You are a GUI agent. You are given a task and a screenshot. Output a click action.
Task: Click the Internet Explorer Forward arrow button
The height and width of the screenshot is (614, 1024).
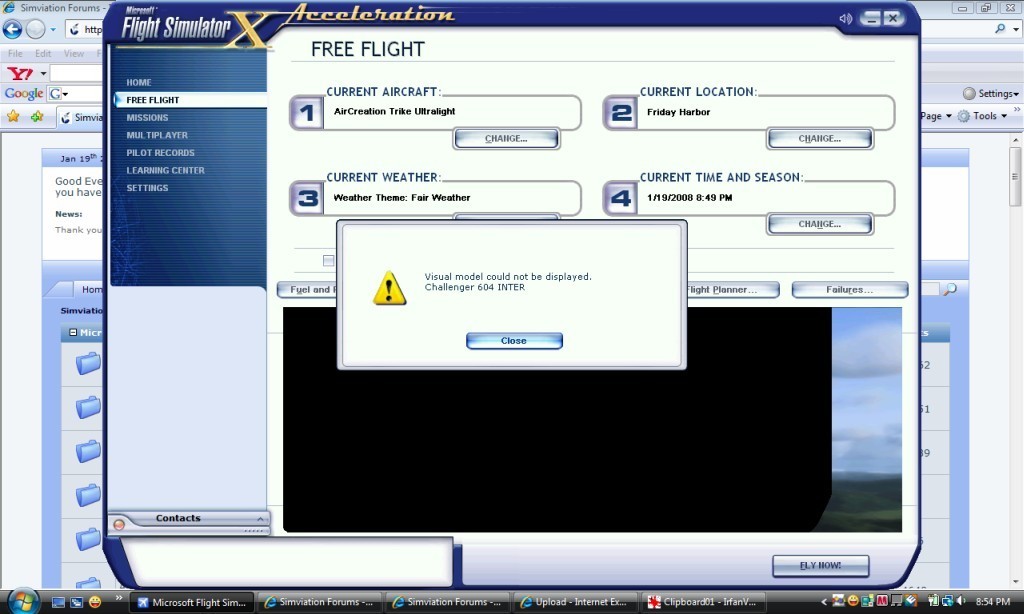click(35, 29)
